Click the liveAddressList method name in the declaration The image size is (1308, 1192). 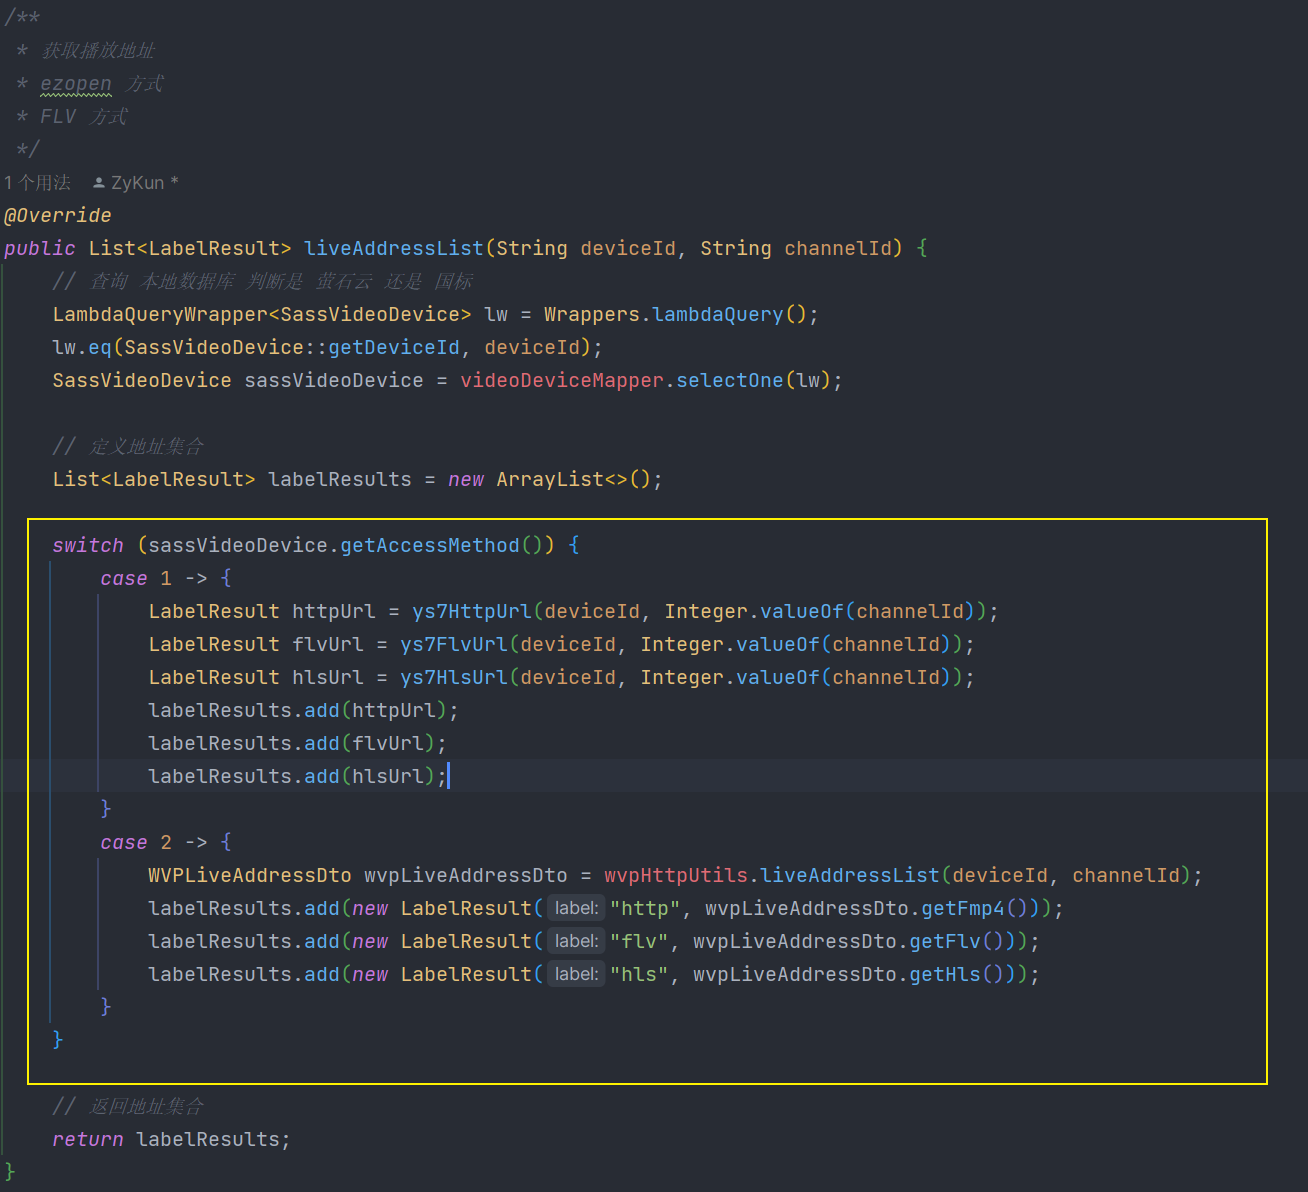[394, 248]
